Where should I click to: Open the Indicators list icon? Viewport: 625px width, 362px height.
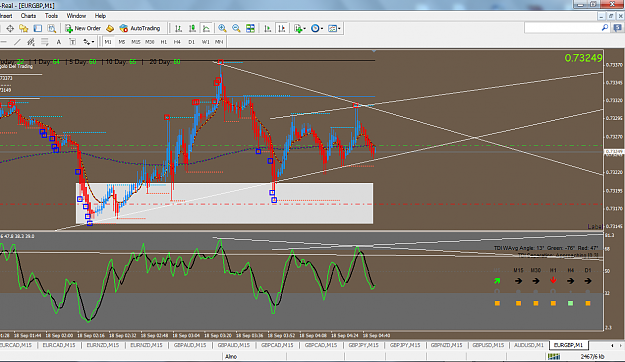(297, 28)
